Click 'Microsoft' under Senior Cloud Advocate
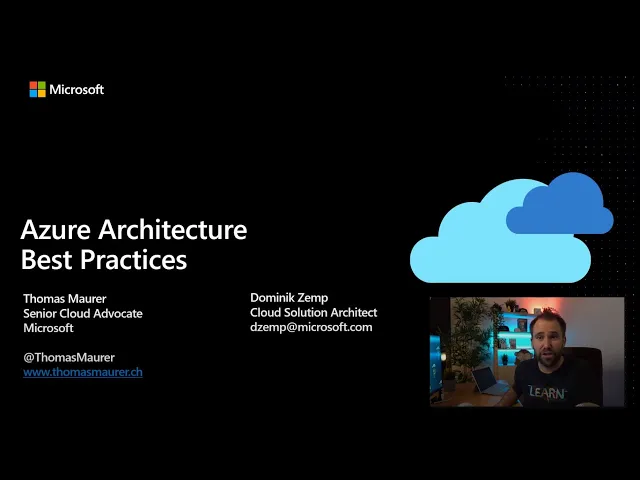 (x=48, y=328)
